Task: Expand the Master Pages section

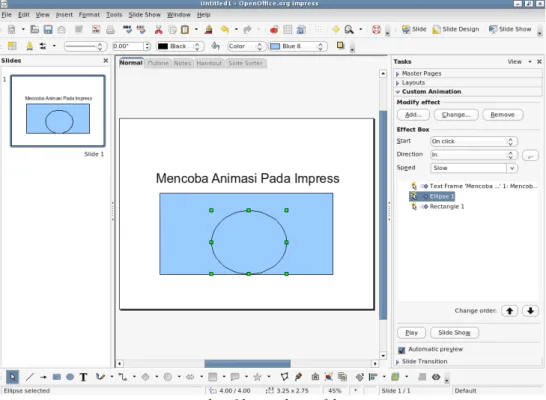Action: 421,73
